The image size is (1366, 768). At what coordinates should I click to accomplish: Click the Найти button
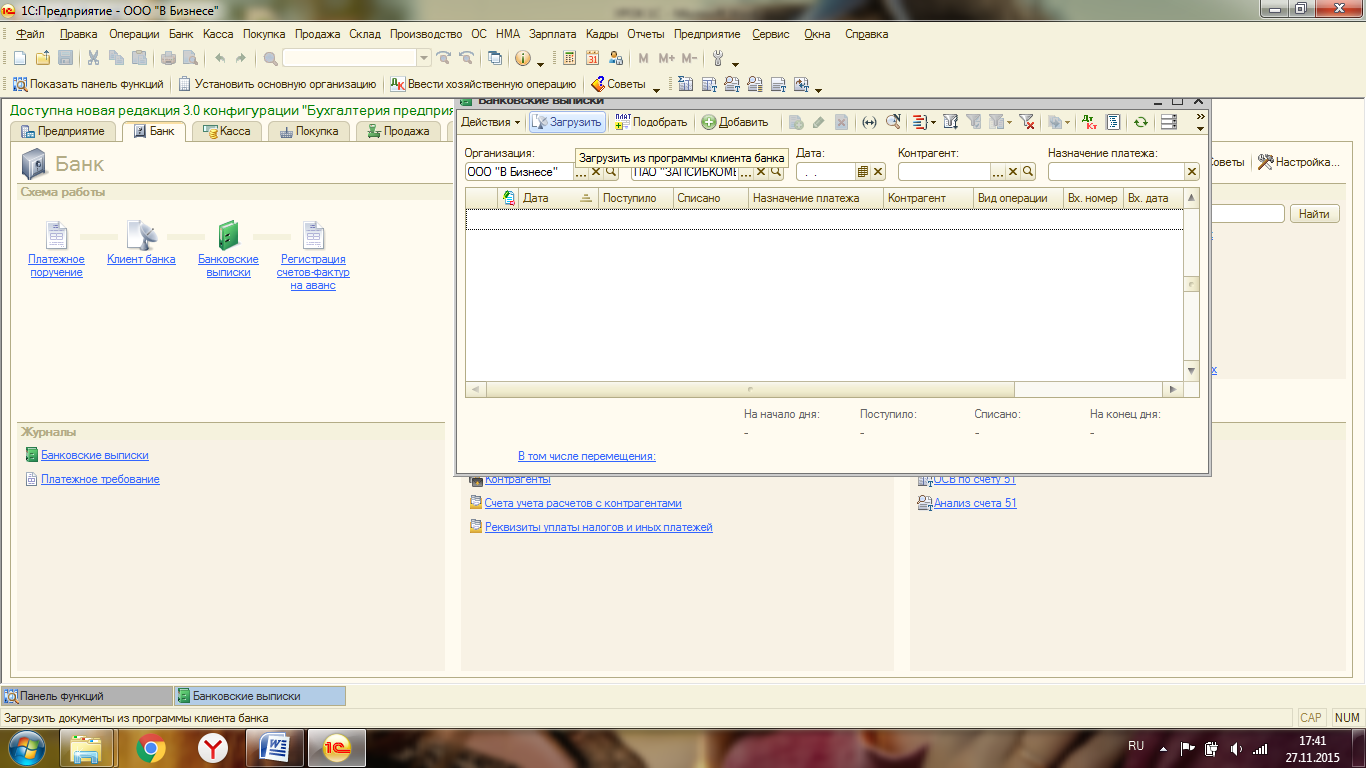[x=1315, y=214]
